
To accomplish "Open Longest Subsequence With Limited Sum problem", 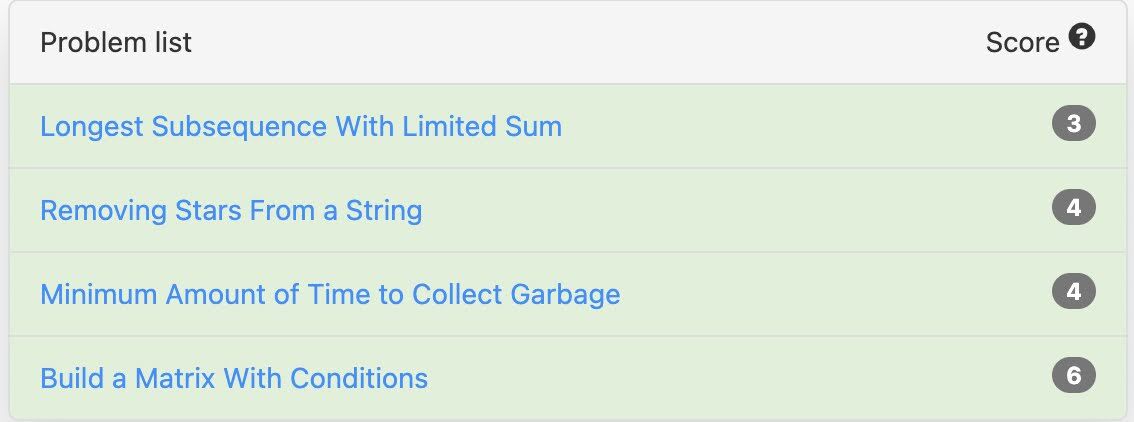I will click(301, 126).
